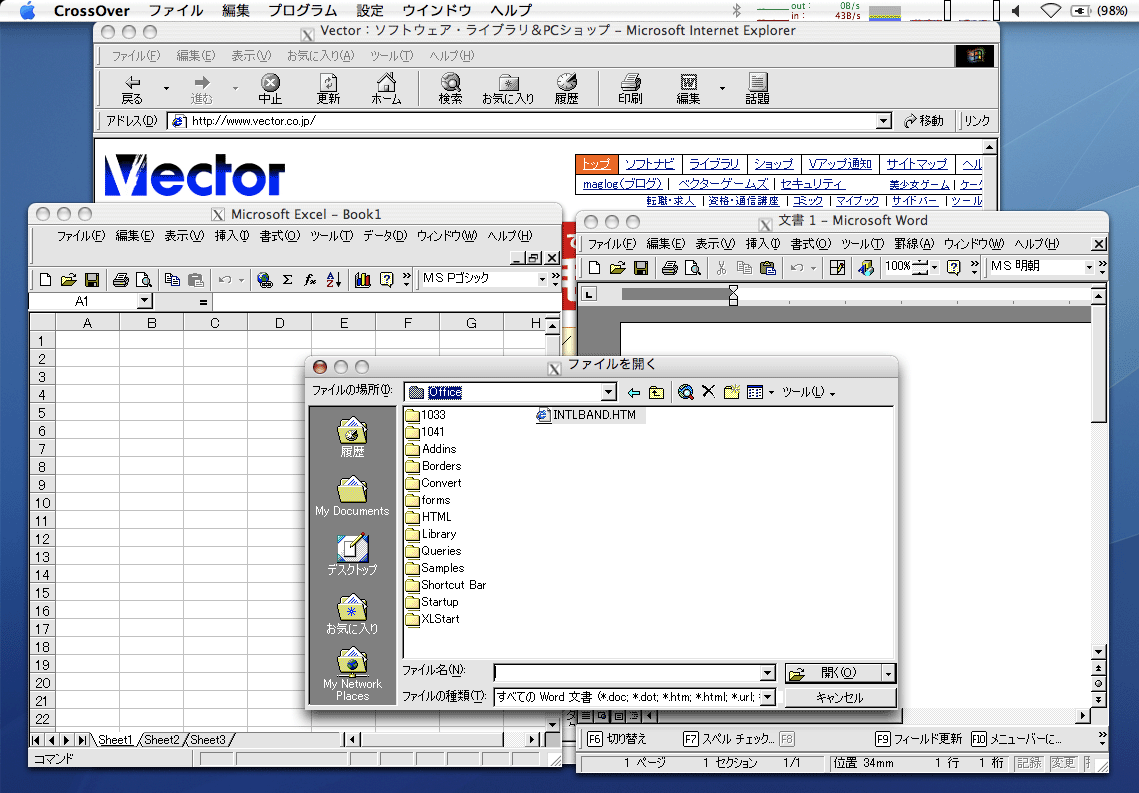1139x793 pixels.
Task: Open お気に入り in dialog sidebar
Action: [352, 614]
